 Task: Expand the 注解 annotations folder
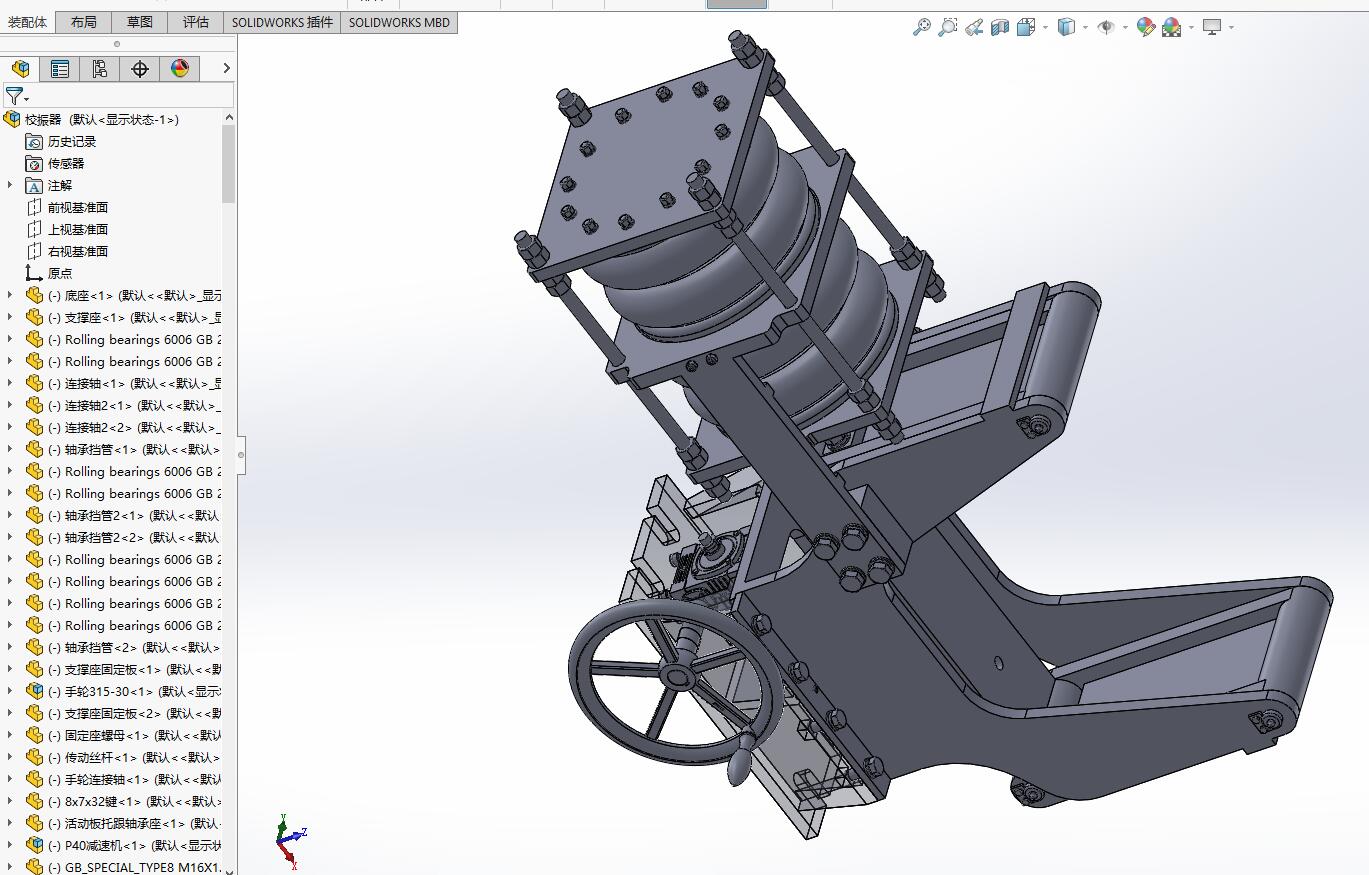pyautogui.click(x=11, y=185)
